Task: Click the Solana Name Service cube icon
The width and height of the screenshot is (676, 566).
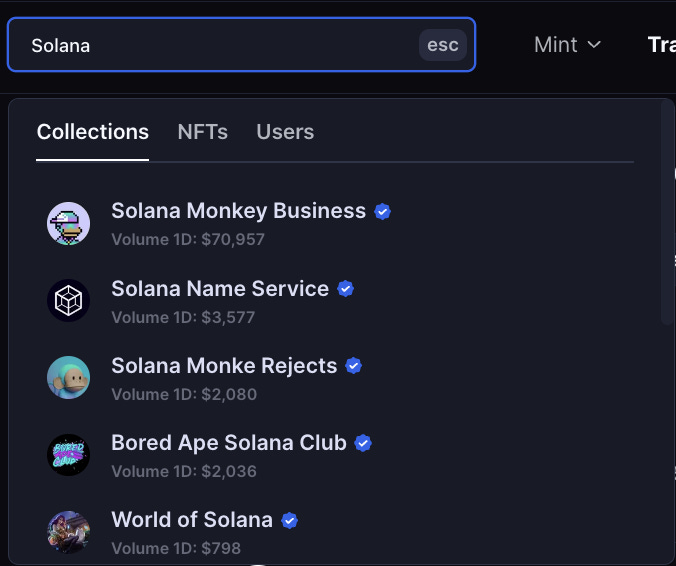Action: click(x=69, y=300)
